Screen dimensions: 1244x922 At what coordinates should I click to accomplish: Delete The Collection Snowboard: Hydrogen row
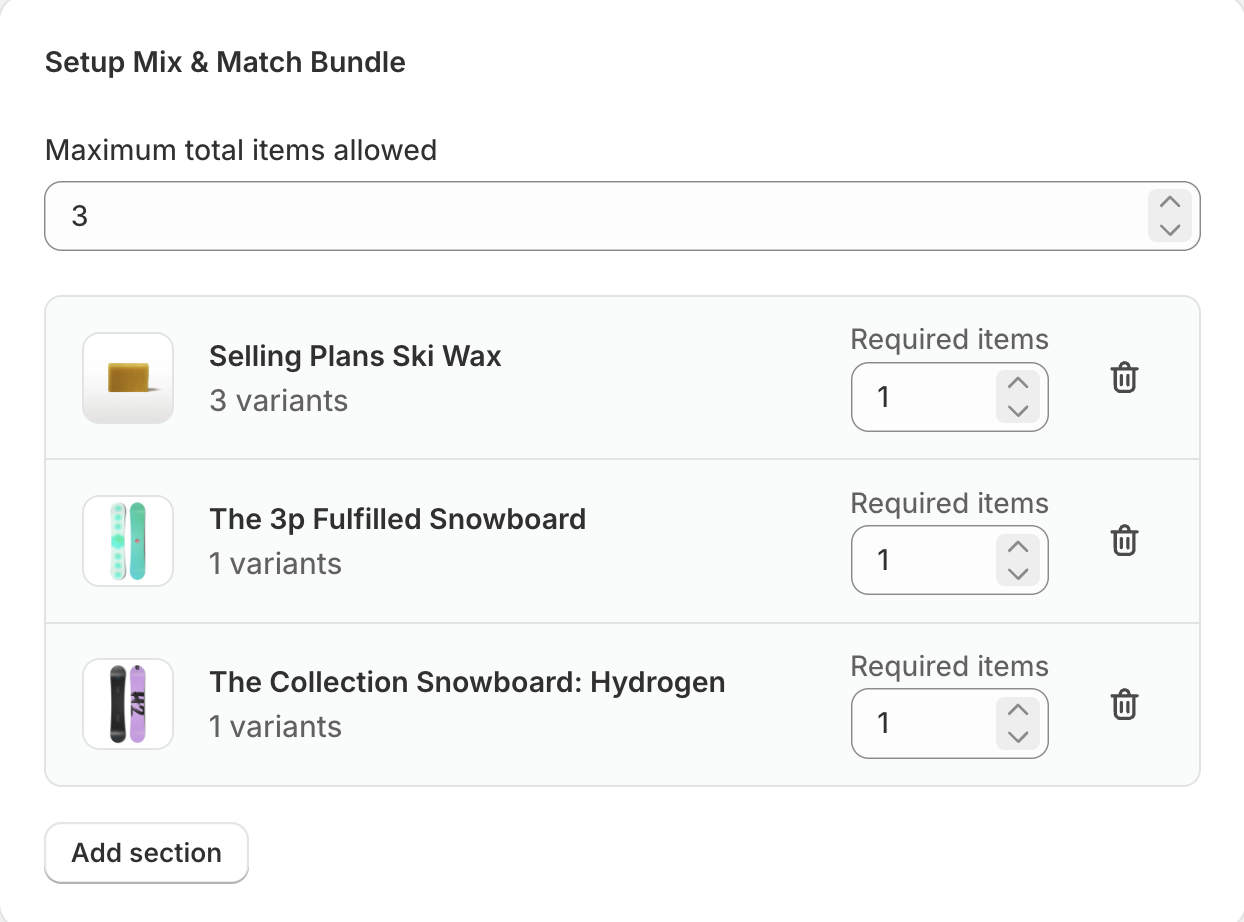[1125, 704]
